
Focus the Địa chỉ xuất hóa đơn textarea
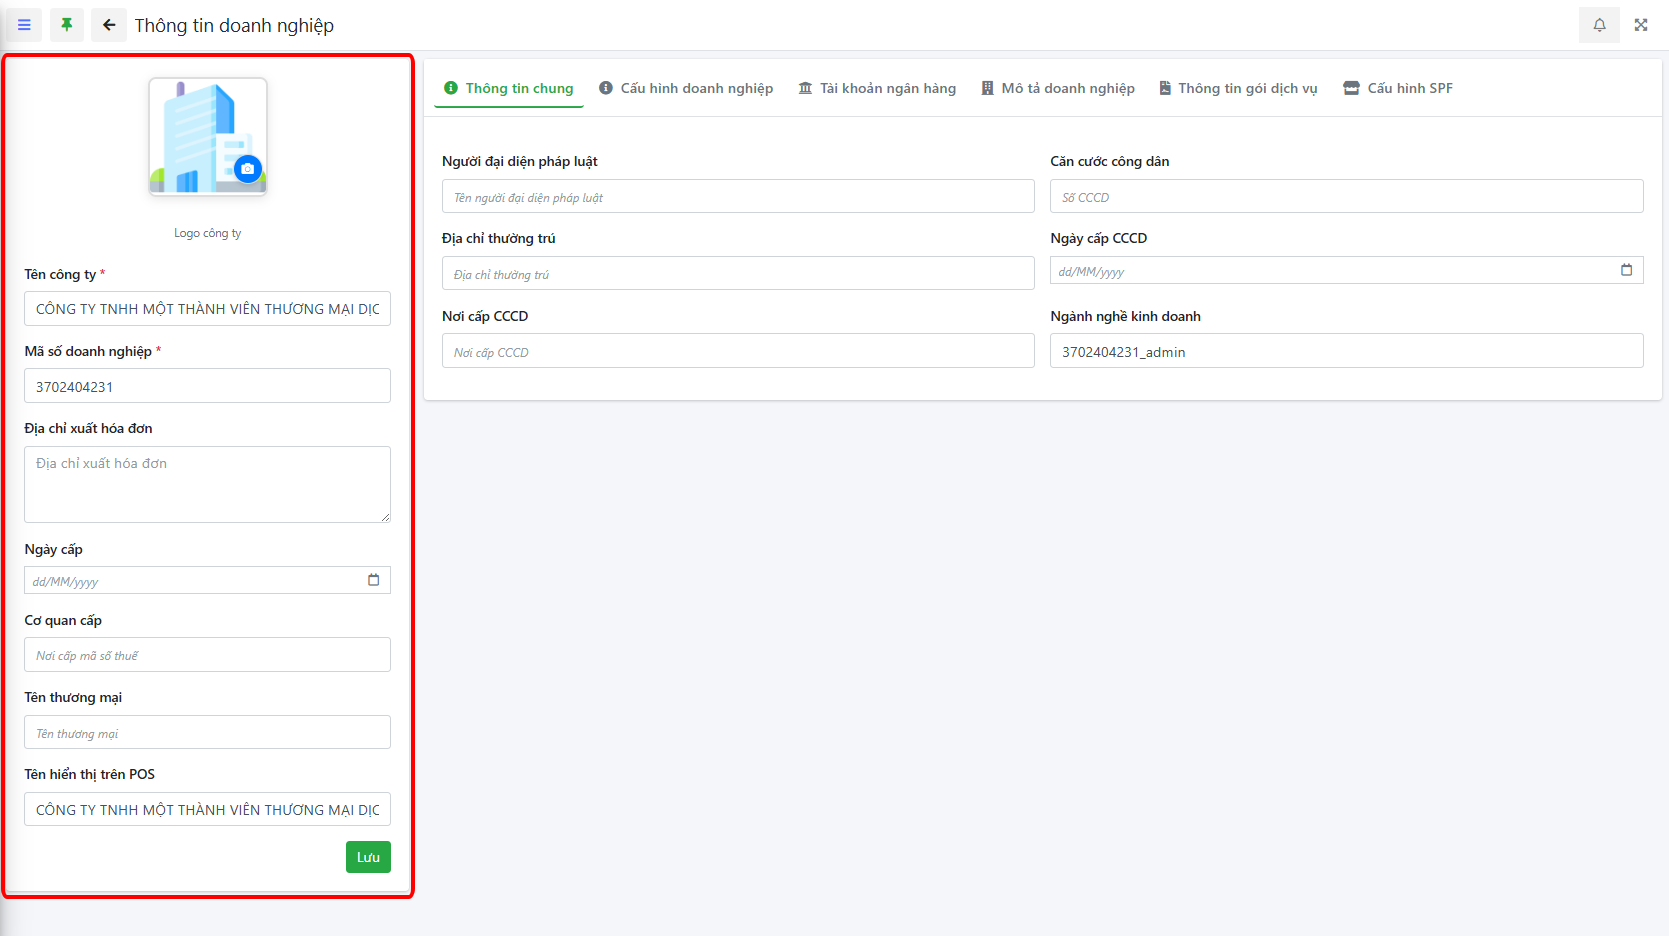(x=207, y=484)
